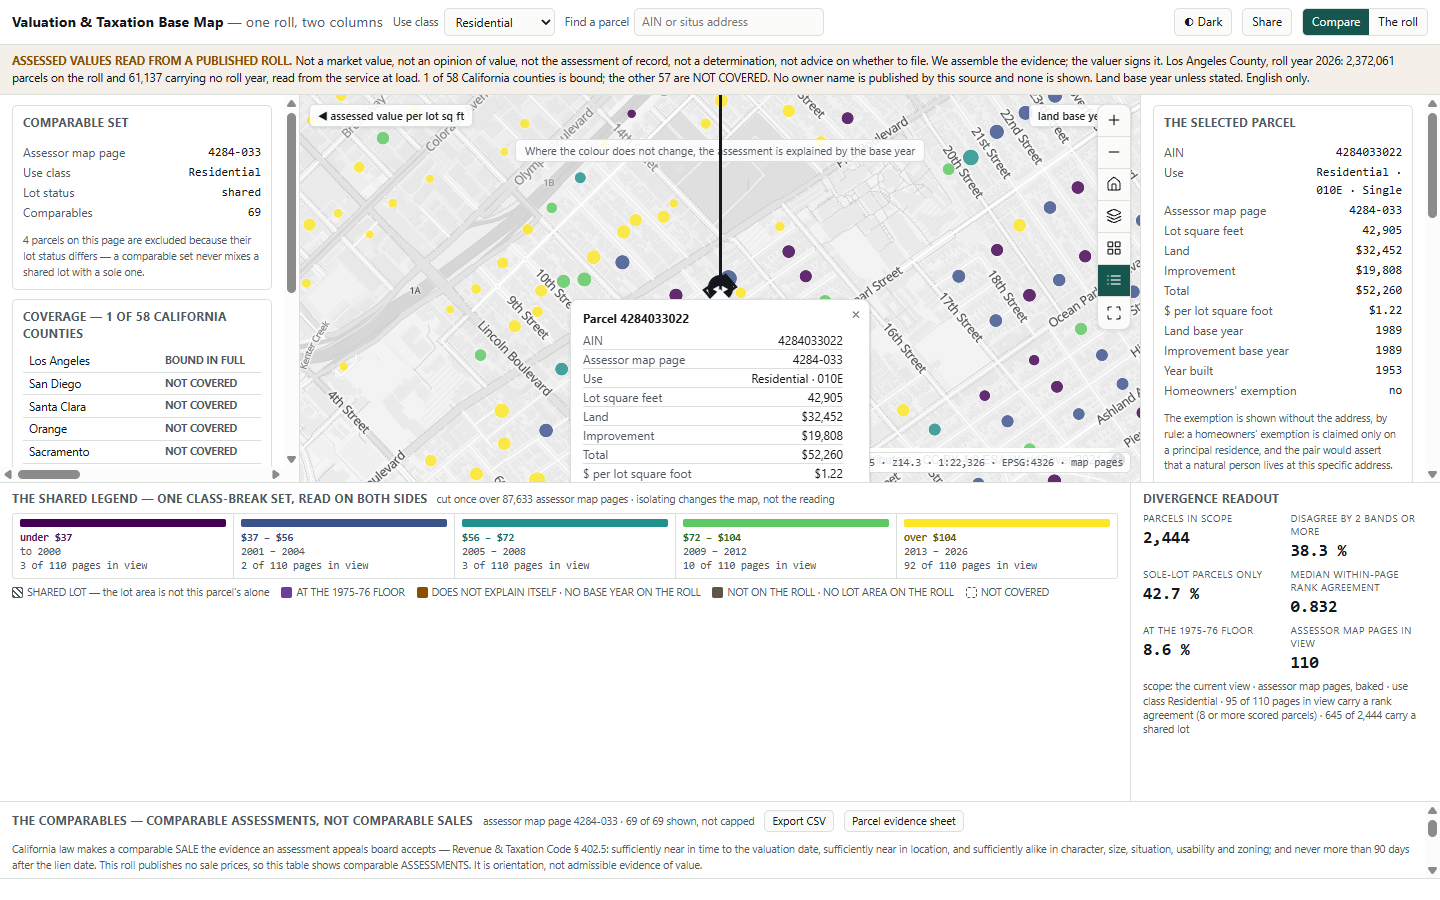This screenshot has width=1440, height=900.
Task: Click the Share button
Action: [x=1267, y=22]
